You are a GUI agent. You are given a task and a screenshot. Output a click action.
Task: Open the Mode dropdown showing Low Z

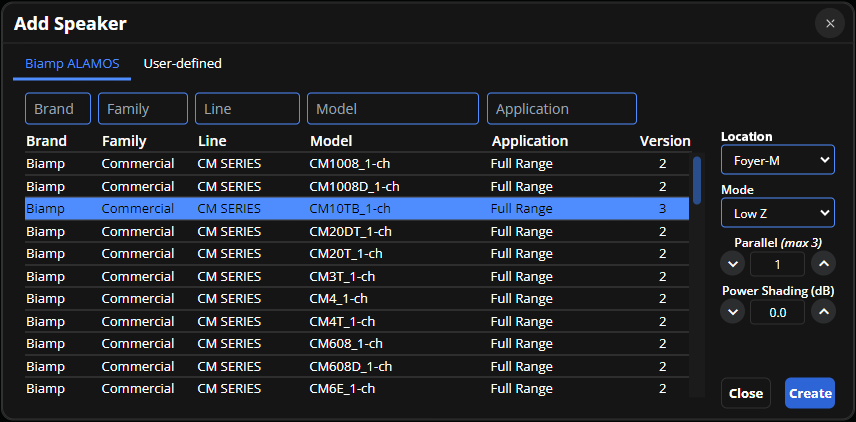click(x=777, y=212)
